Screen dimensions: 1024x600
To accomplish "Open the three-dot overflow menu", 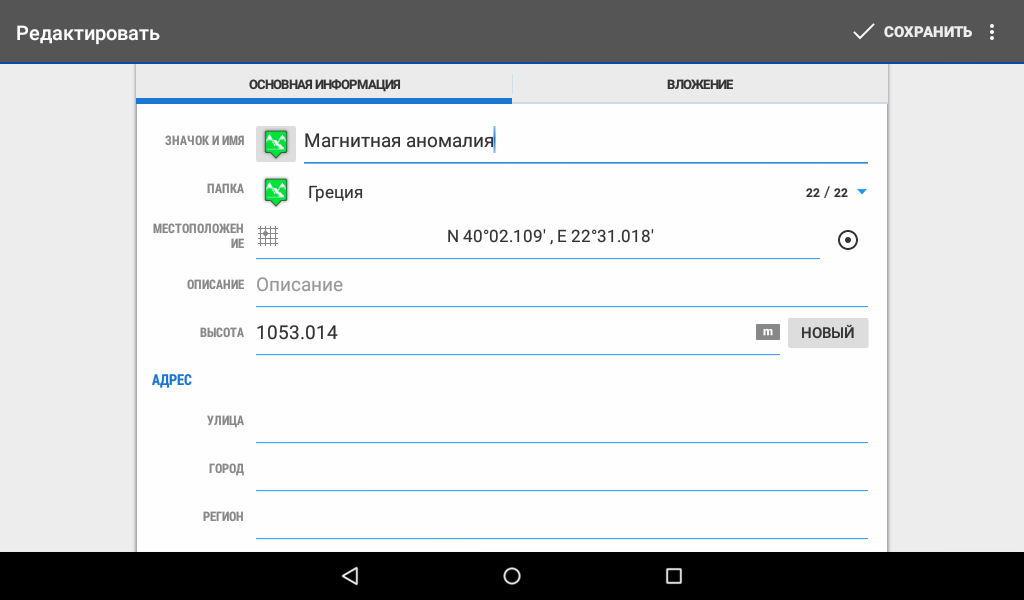I will pyautogui.click(x=992, y=32).
